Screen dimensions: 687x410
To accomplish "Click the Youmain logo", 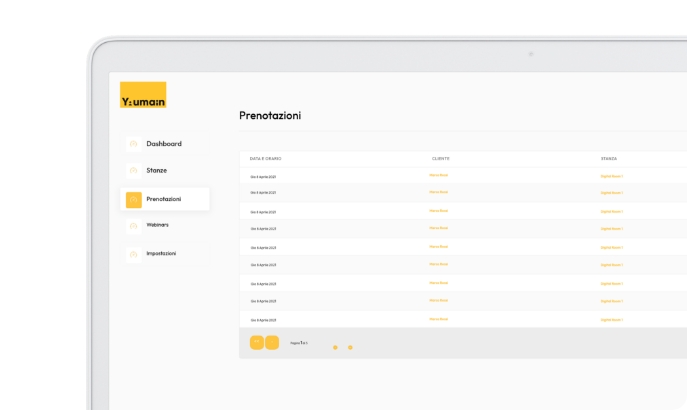I will pos(143,95).
